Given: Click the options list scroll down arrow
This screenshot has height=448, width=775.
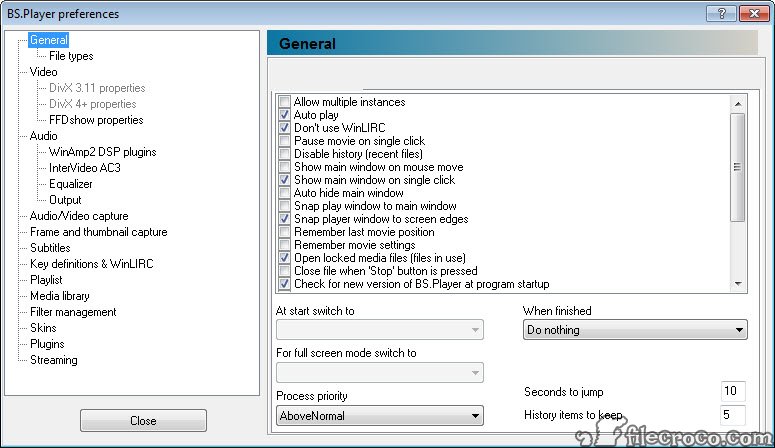Looking at the screenshot, I should 737,284.
